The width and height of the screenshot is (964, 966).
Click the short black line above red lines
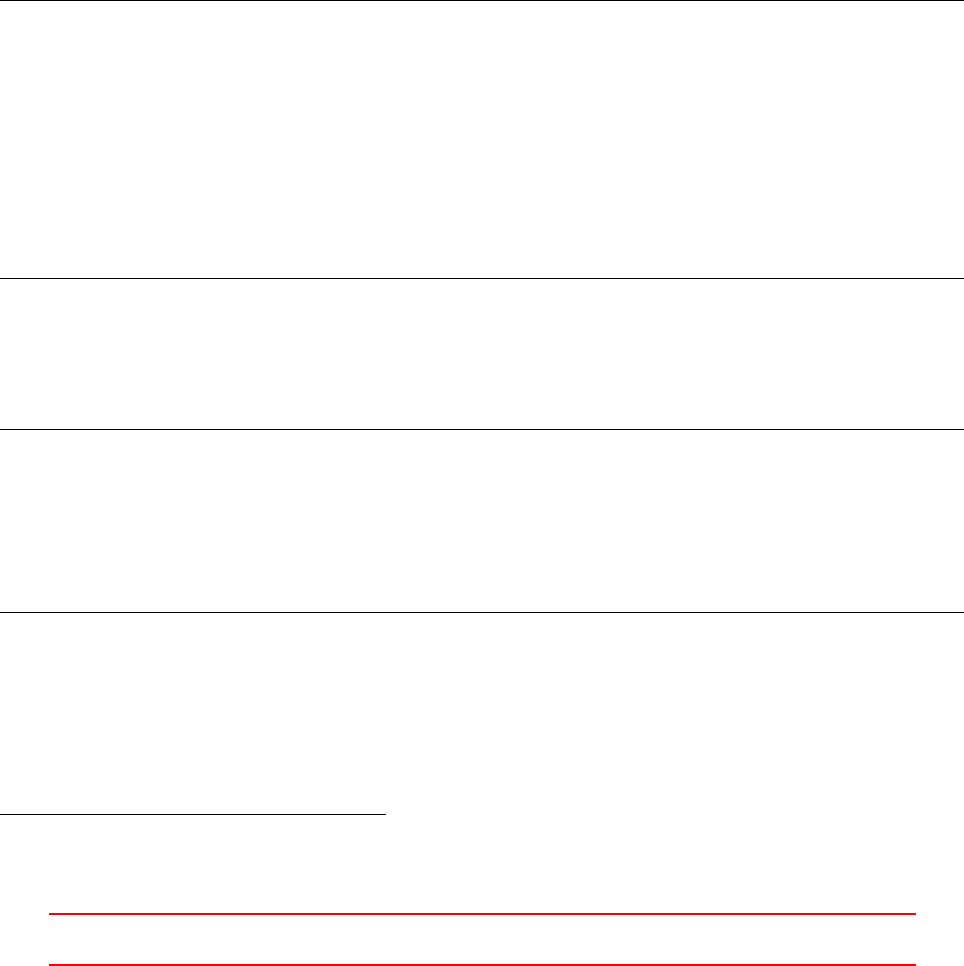193,814
